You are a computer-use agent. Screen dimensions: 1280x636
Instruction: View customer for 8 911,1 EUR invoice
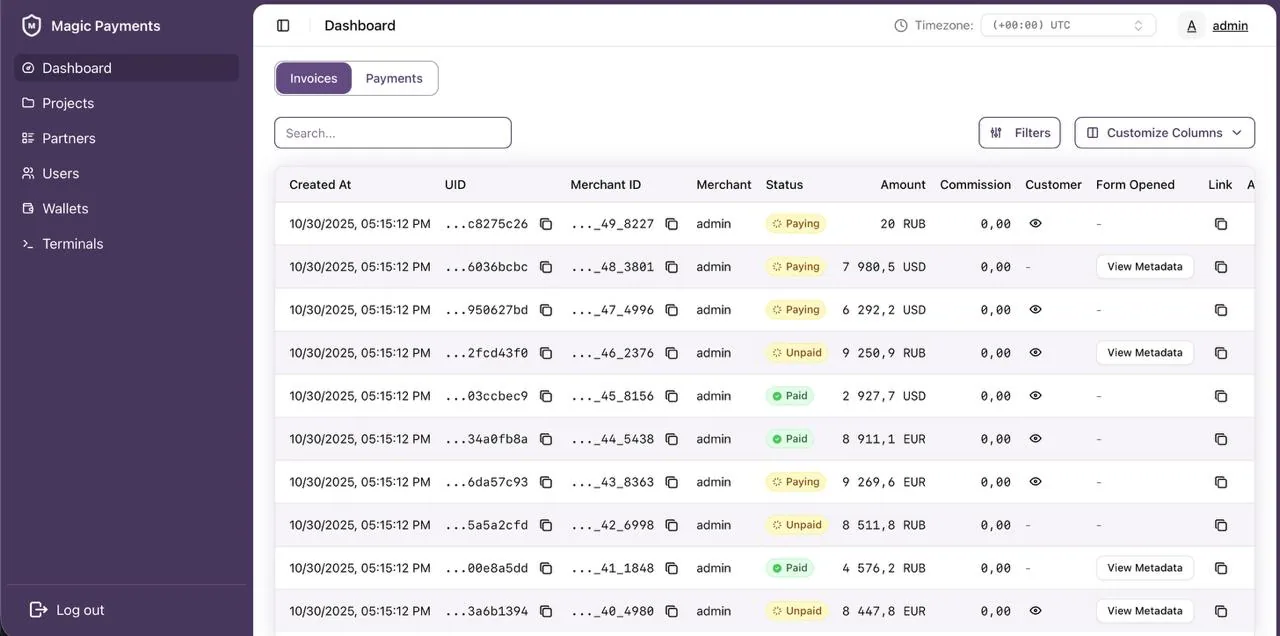[1035, 439]
